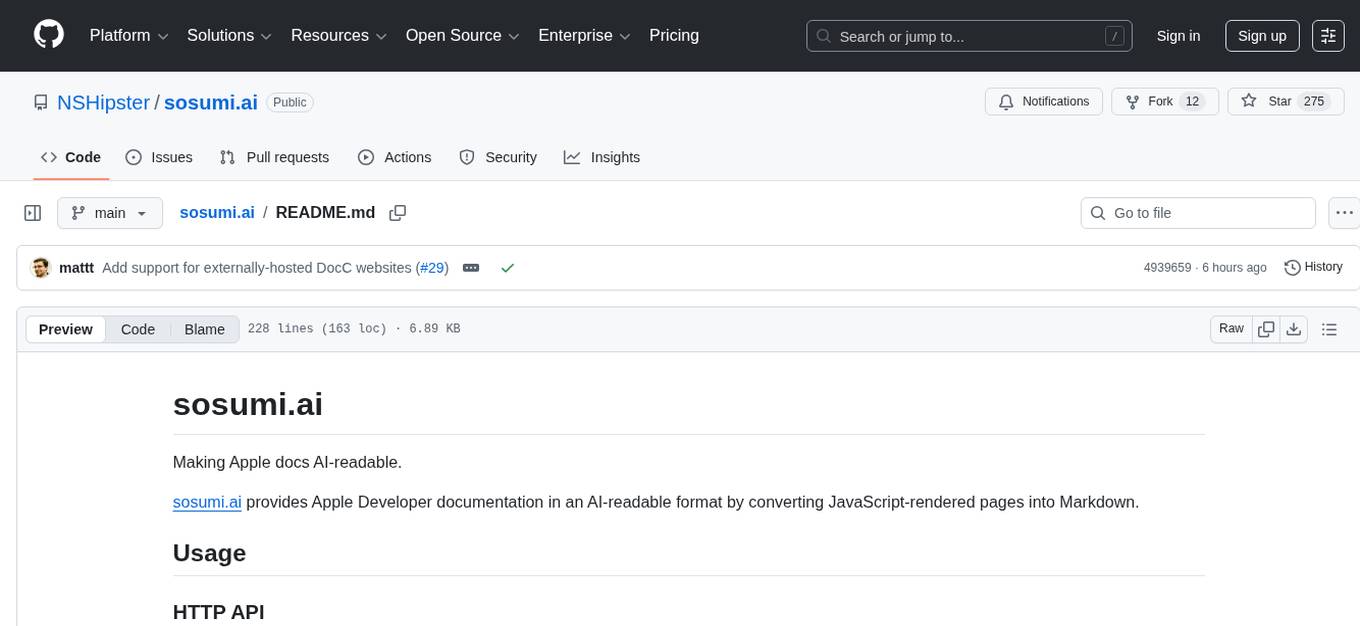Screen dimensions: 1360x626
Task: Show commit status check details
Action: (x=507, y=268)
